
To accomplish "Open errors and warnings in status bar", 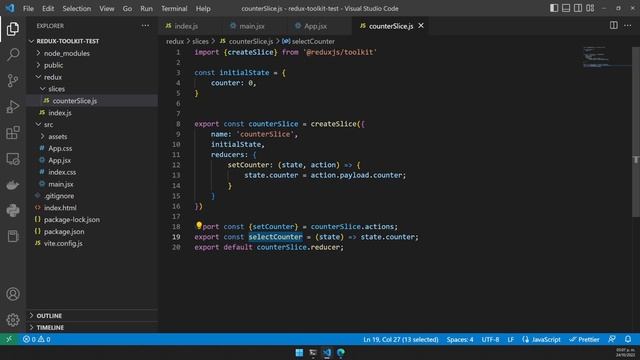I will 37,339.
